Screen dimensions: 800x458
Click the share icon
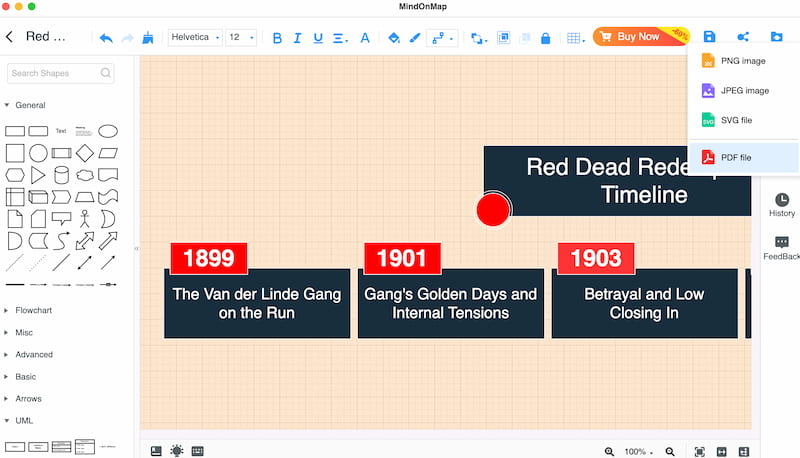(x=743, y=36)
